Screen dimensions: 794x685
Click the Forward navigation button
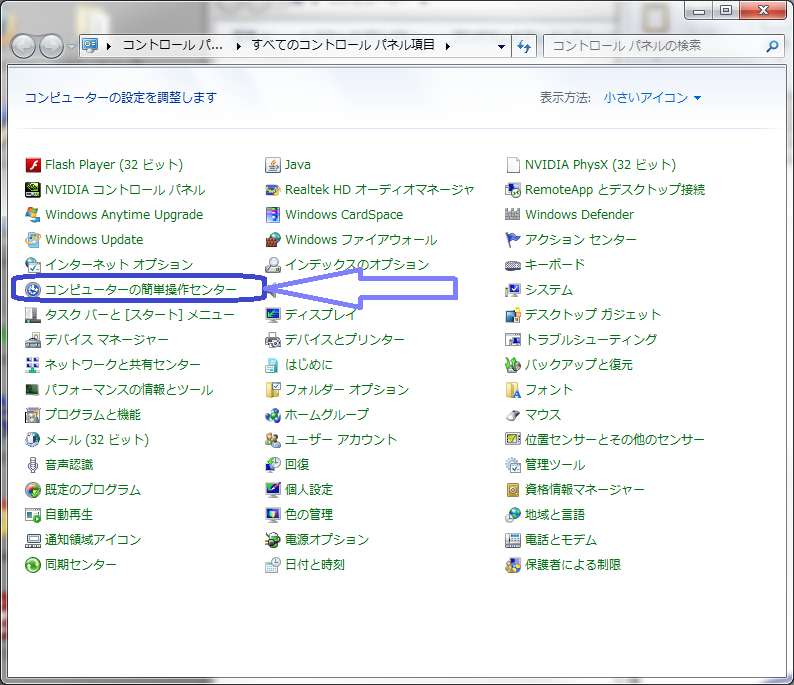click(51, 47)
